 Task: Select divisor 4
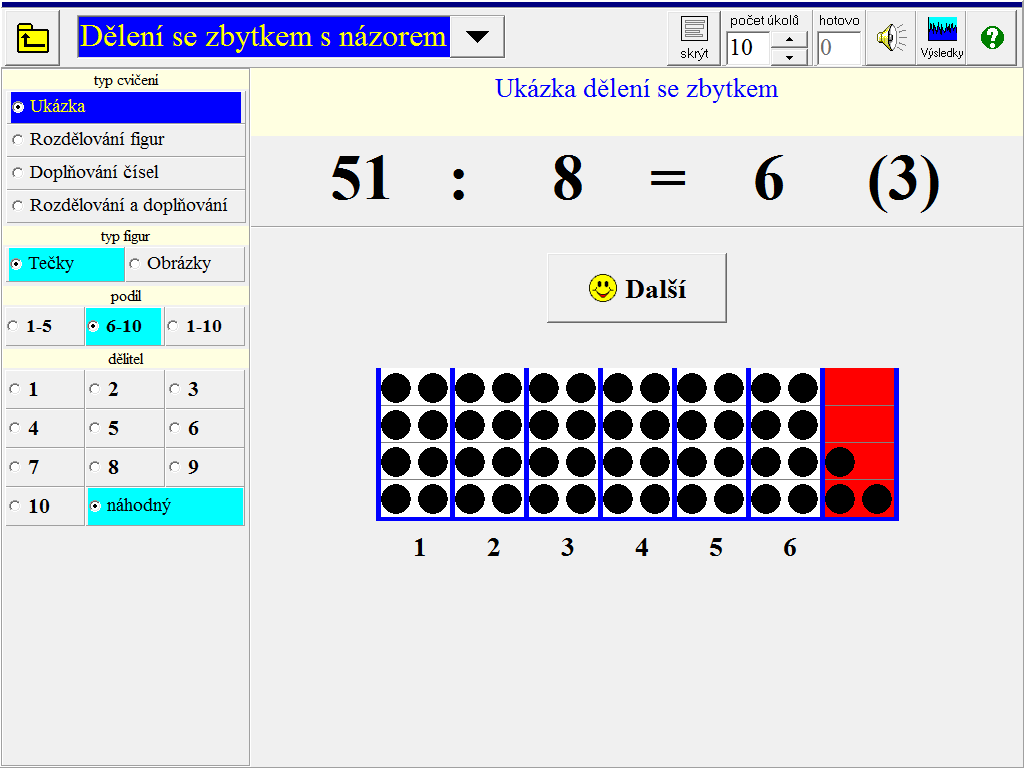point(45,428)
